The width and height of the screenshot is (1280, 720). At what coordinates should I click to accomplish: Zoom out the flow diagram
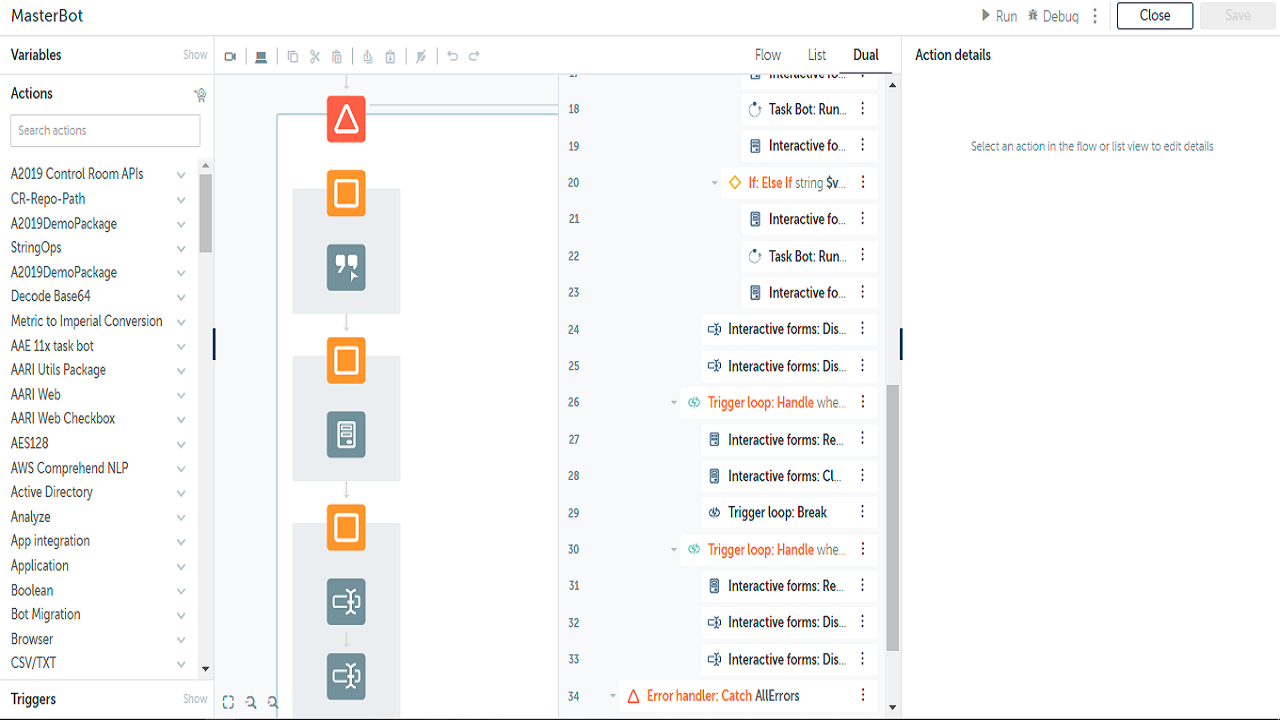pyautogui.click(x=251, y=702)
